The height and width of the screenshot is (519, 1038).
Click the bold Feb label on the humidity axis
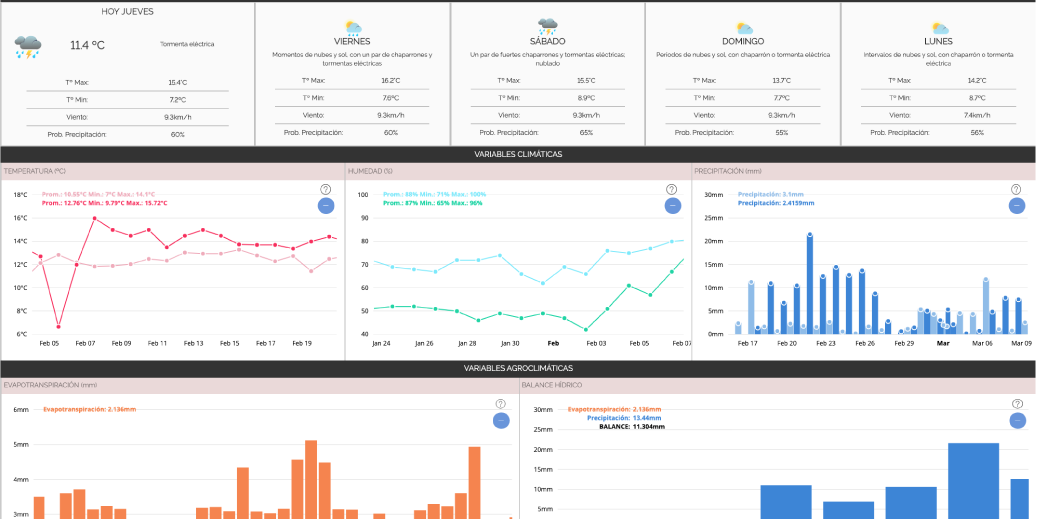click(x=553, y=344)
